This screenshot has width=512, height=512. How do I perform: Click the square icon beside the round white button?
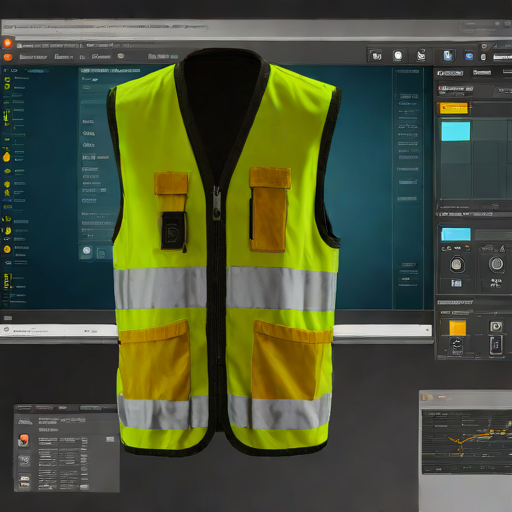101,254
